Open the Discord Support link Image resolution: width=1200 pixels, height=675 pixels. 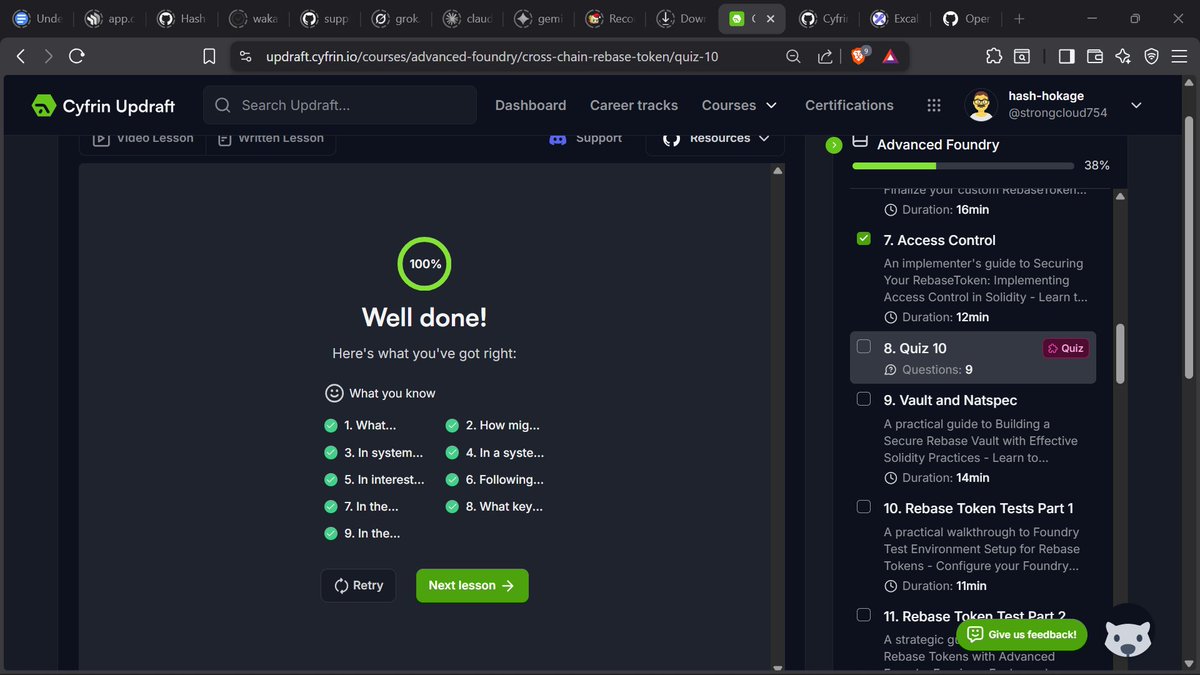[586, 138]
